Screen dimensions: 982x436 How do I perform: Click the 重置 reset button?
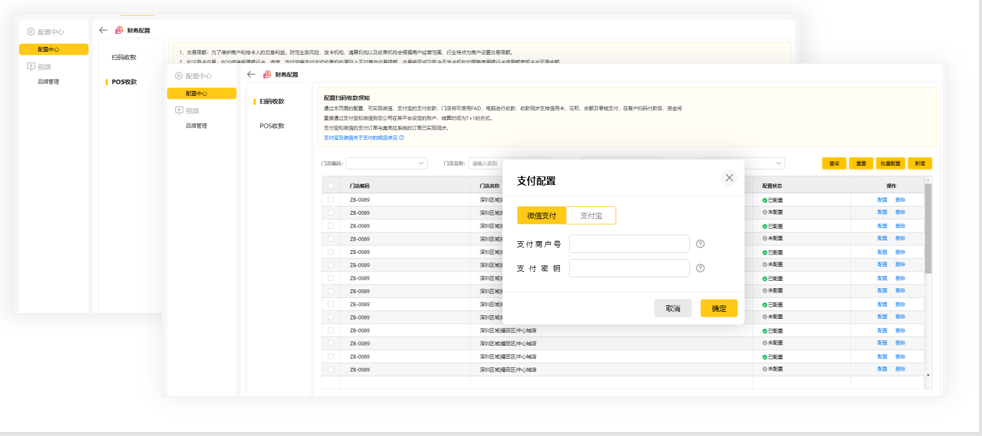(x=861, y=164)
